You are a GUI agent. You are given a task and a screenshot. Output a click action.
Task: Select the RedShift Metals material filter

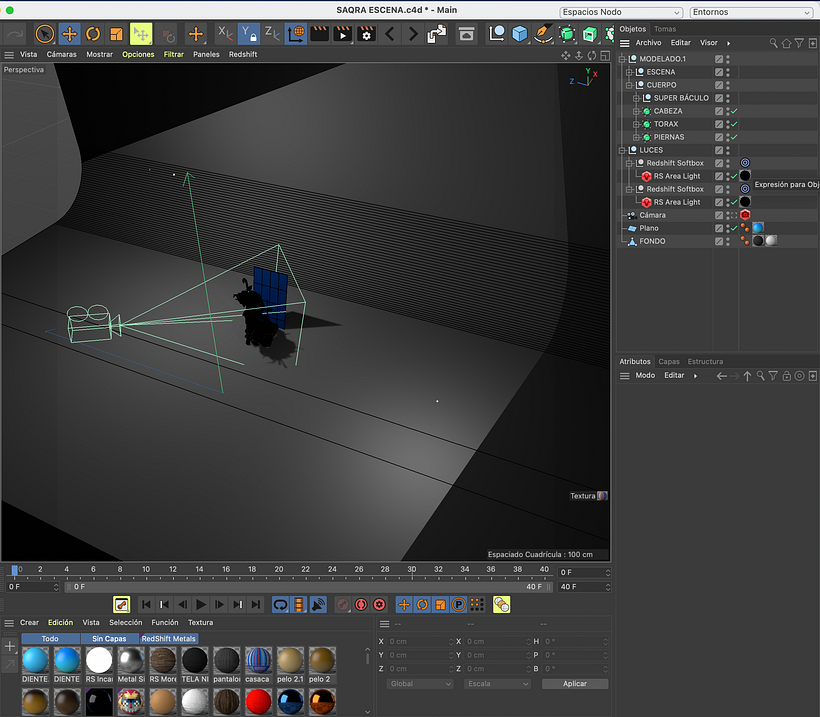[x=168, y=639]
